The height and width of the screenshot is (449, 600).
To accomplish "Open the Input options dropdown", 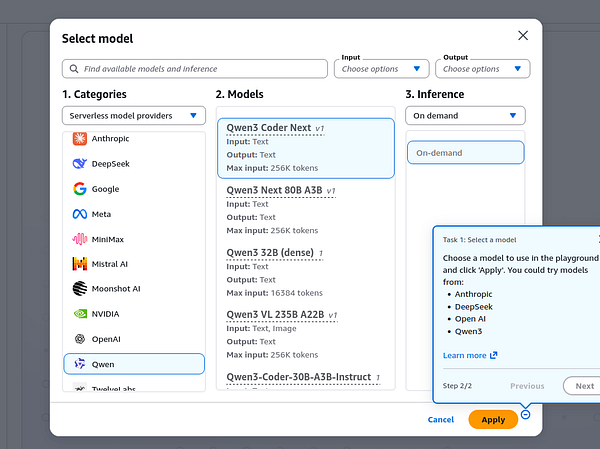I will 382,69.
